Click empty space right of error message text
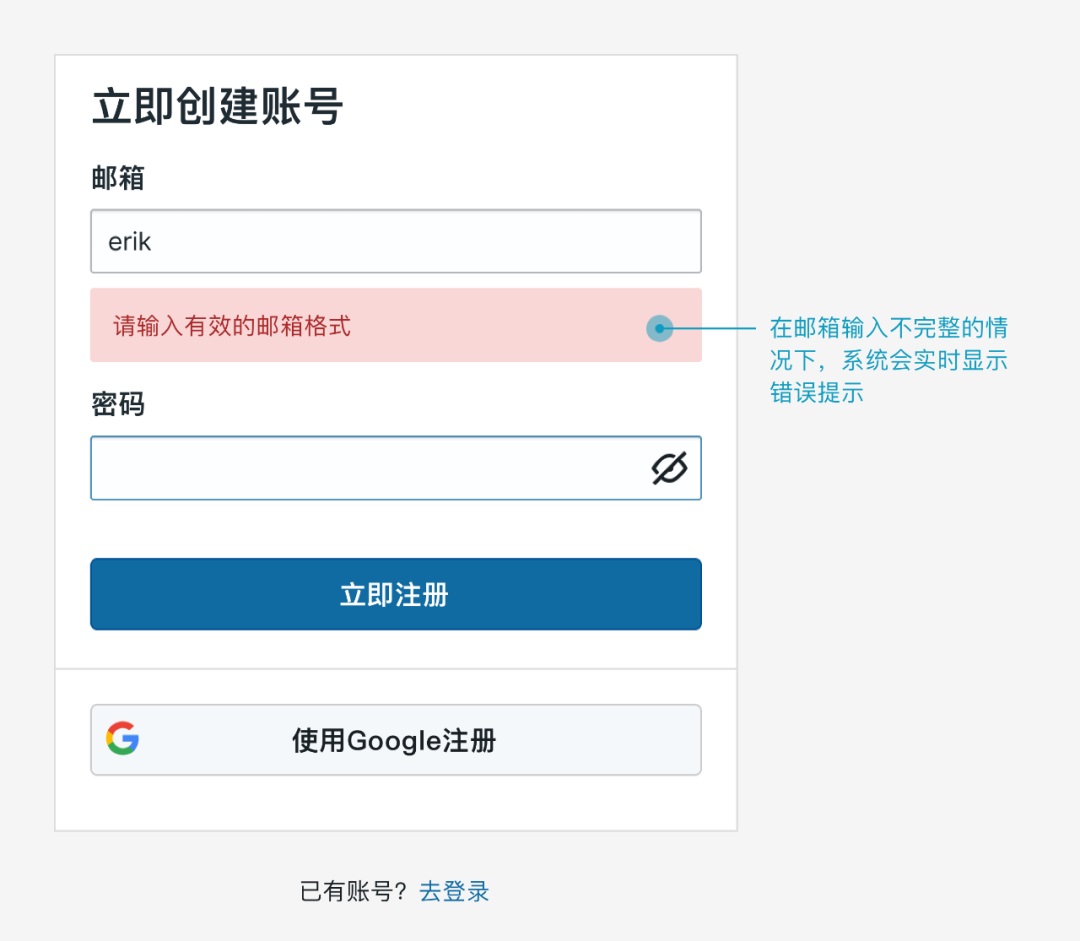The height and width of the screenshot is (941, 1080). point(500,326)
